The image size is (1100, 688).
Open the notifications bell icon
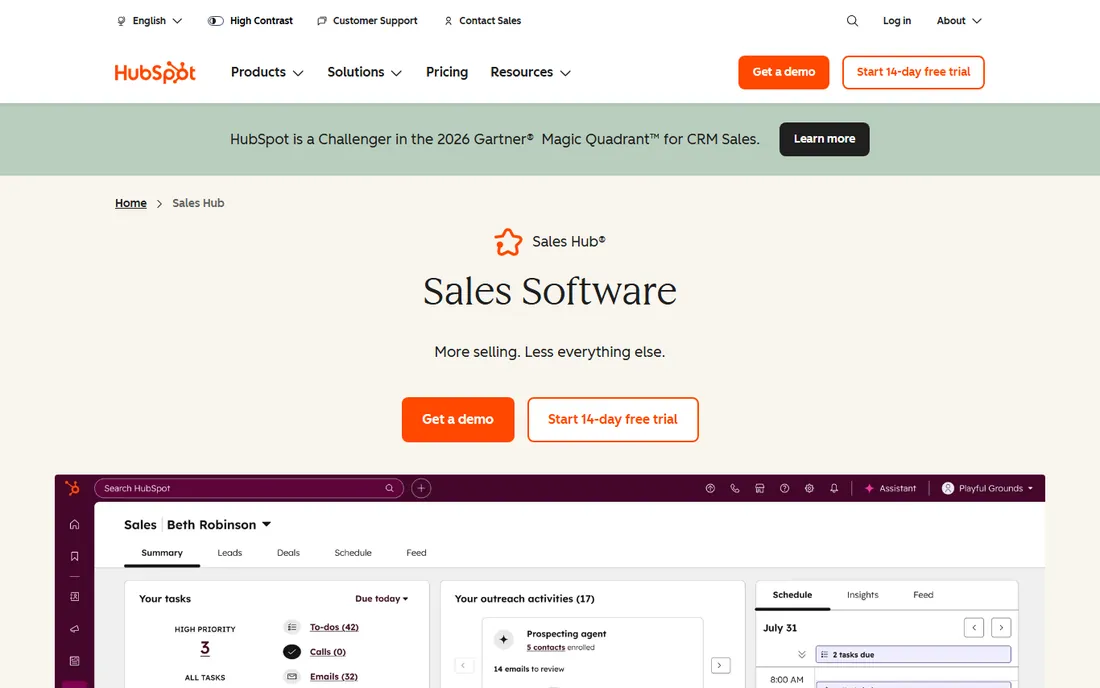pyautogui.click(x=834, y=488)
